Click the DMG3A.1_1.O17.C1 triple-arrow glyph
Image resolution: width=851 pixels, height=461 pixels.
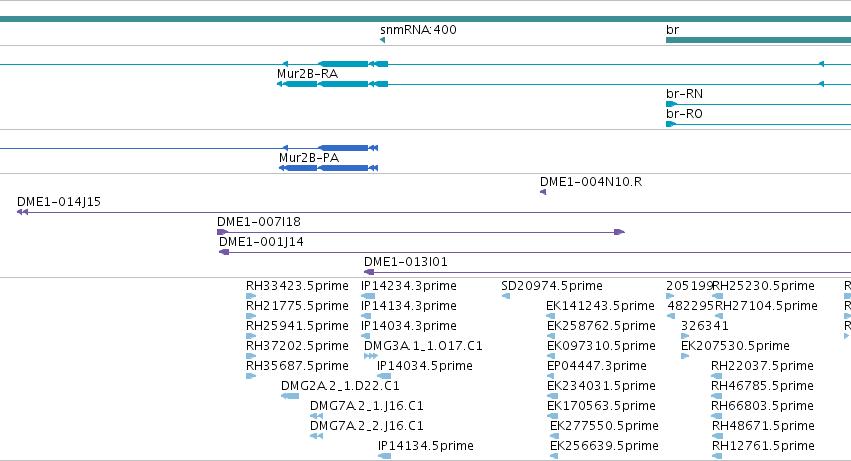point(371,357)
